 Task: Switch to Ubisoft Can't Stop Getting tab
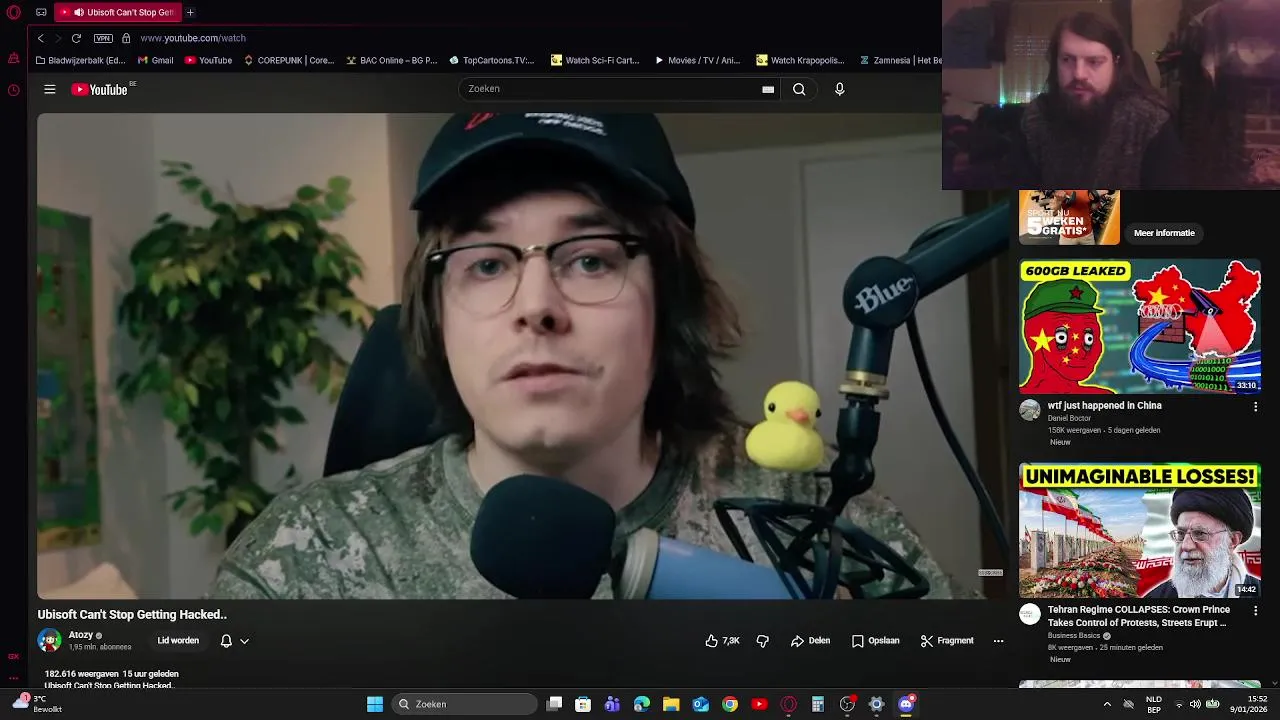coord(118,13)
